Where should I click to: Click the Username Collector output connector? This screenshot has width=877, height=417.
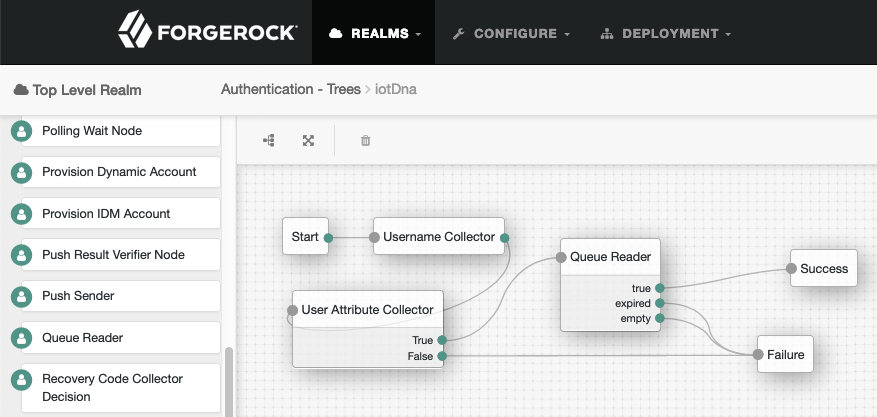pos(504,238)
